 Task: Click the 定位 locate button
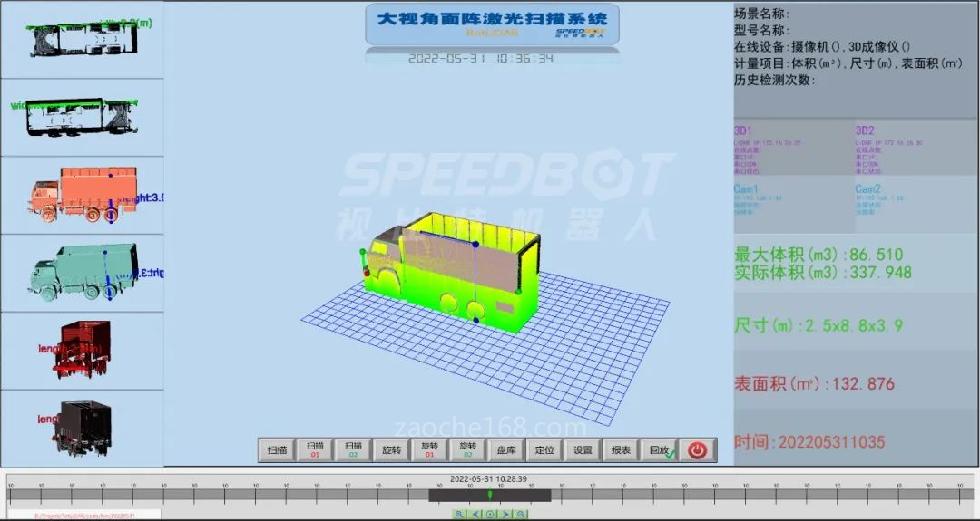click(x=544, y=450)
